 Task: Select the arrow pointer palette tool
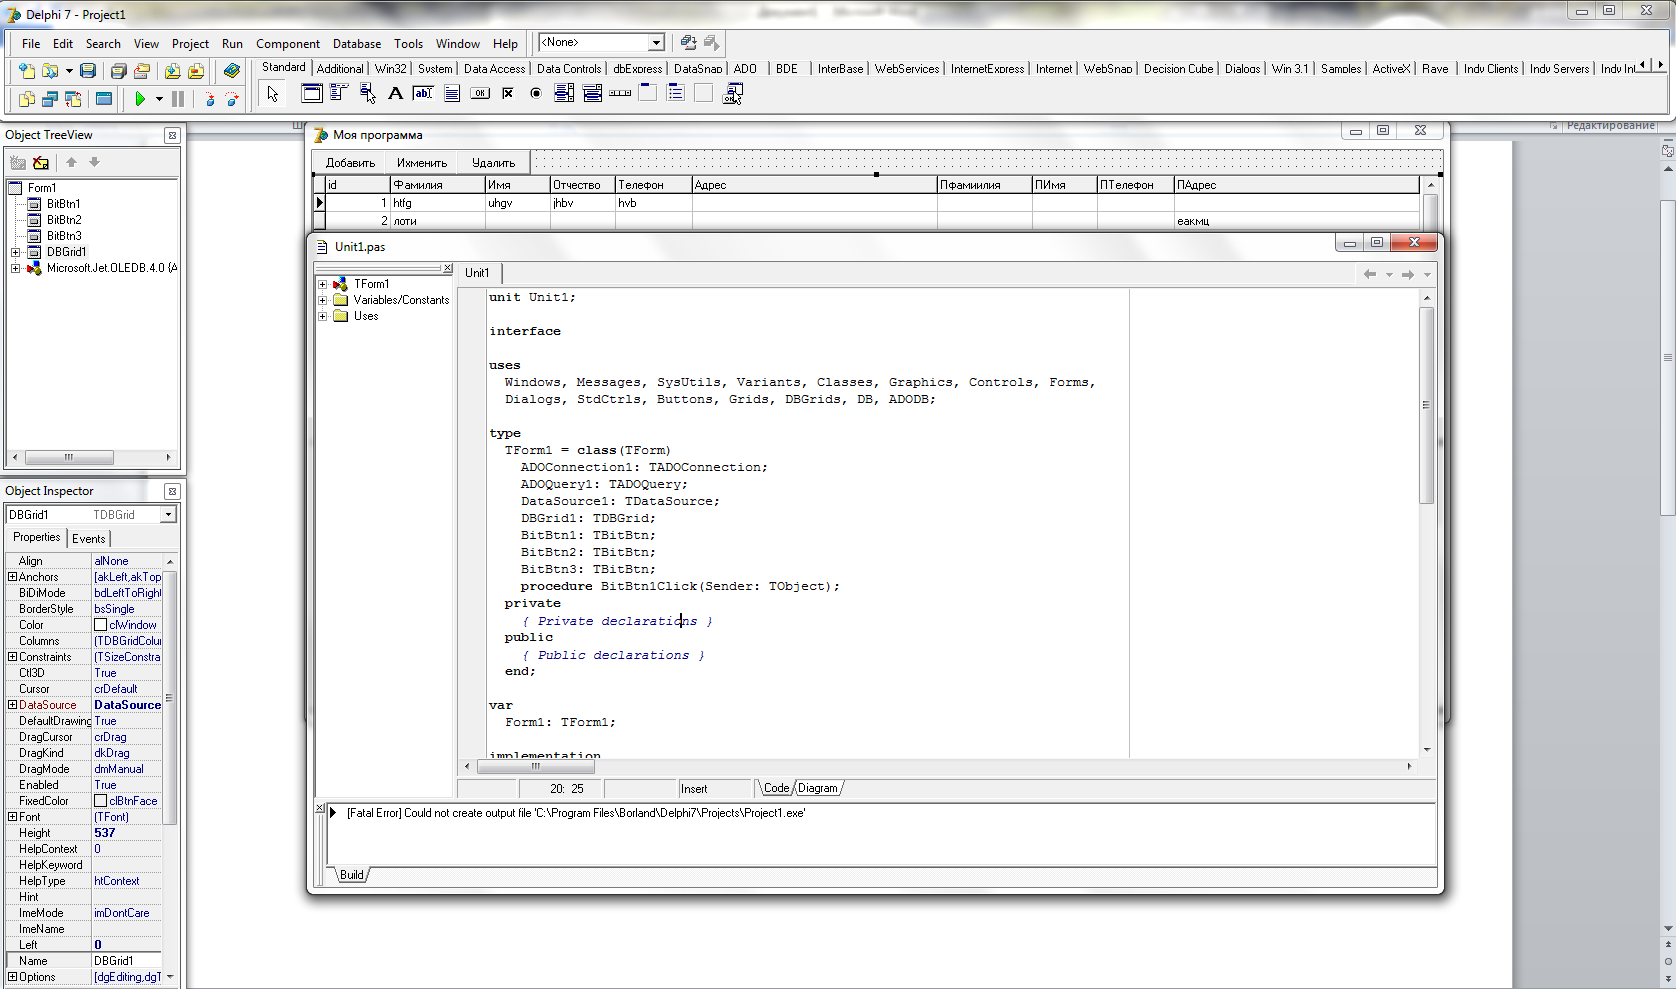click(x=273, y=93)
